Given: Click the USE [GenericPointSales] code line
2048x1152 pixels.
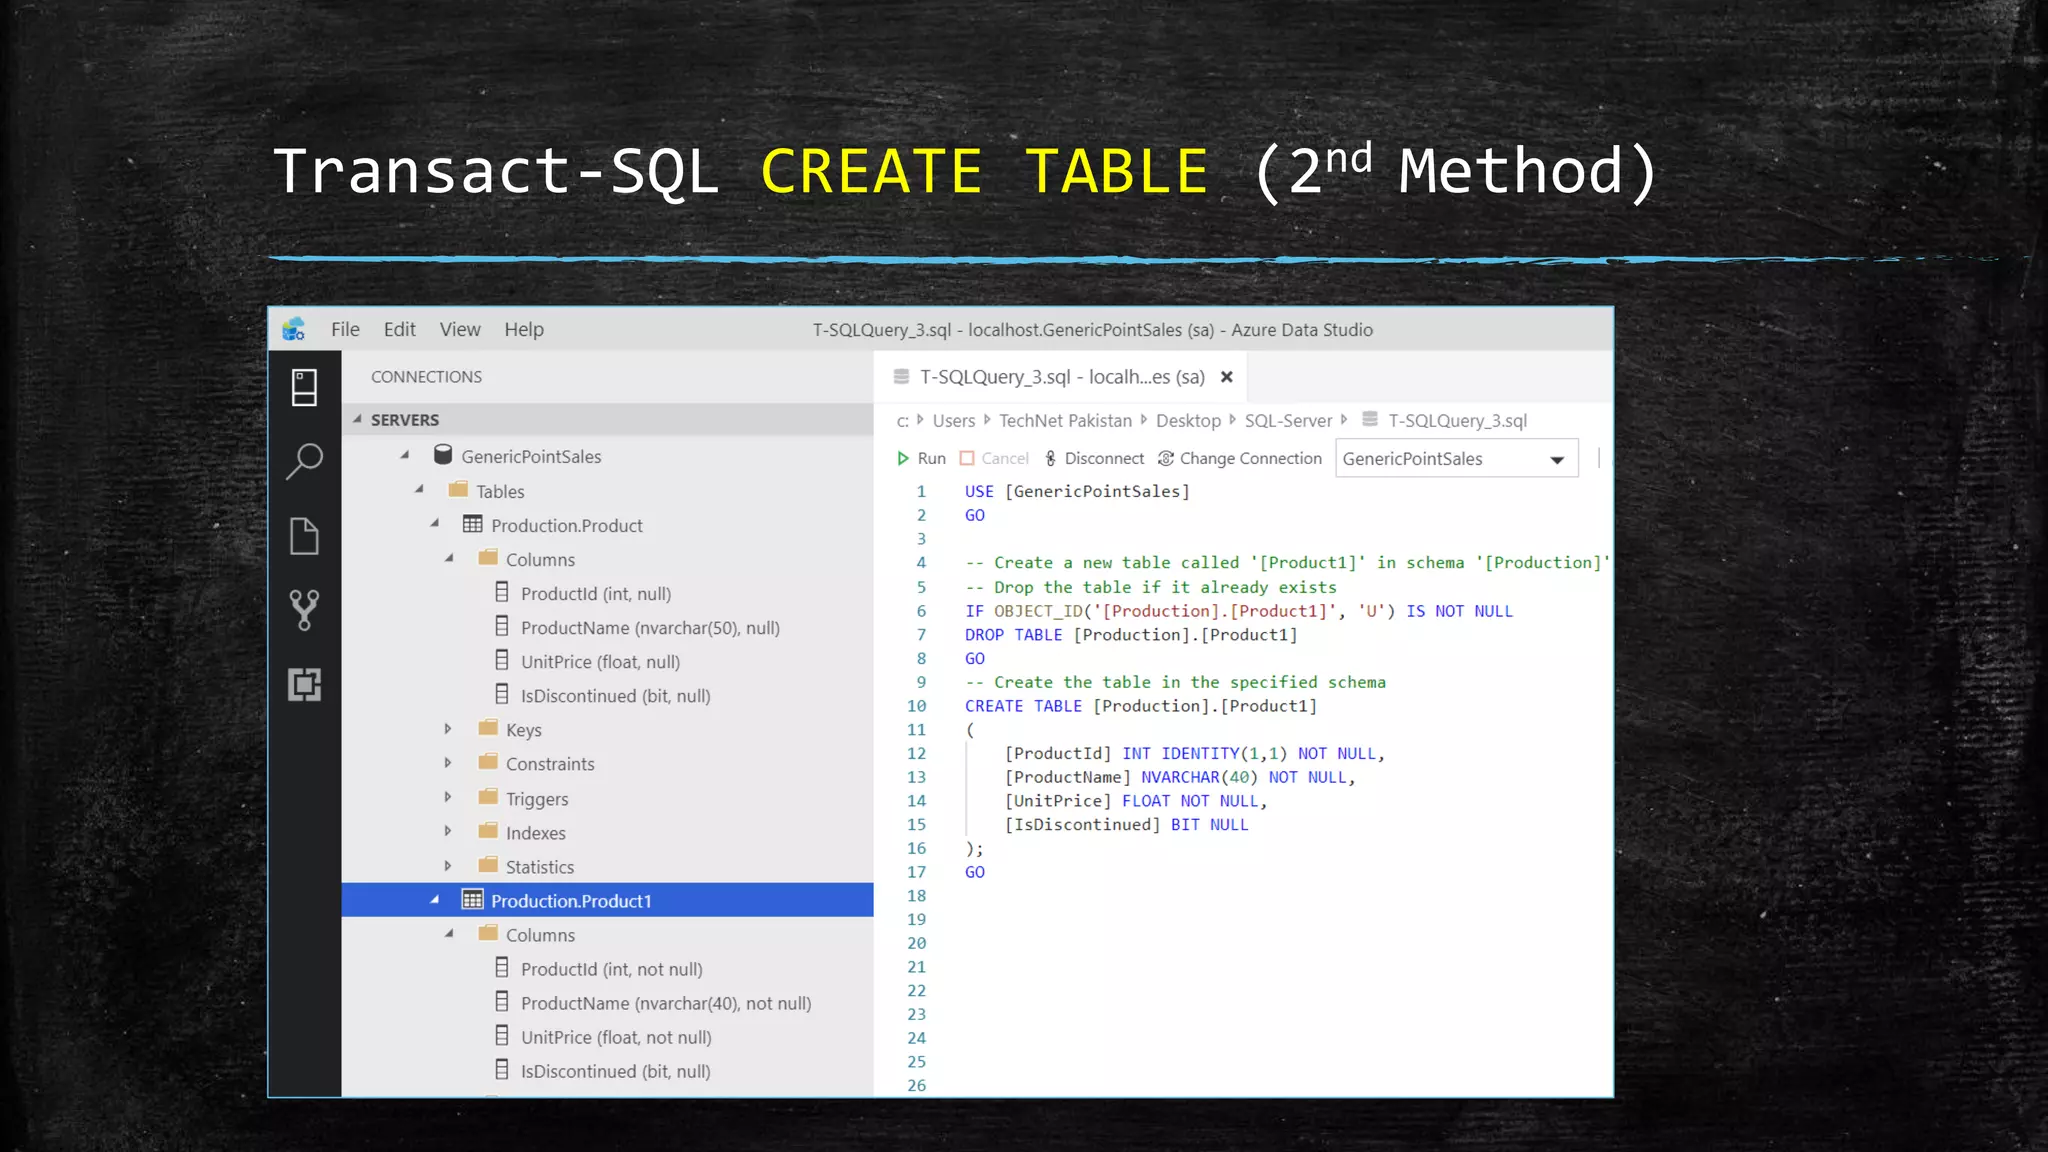Looking at the screenshot, I should pyautogui.click(x=1077, y=492).
